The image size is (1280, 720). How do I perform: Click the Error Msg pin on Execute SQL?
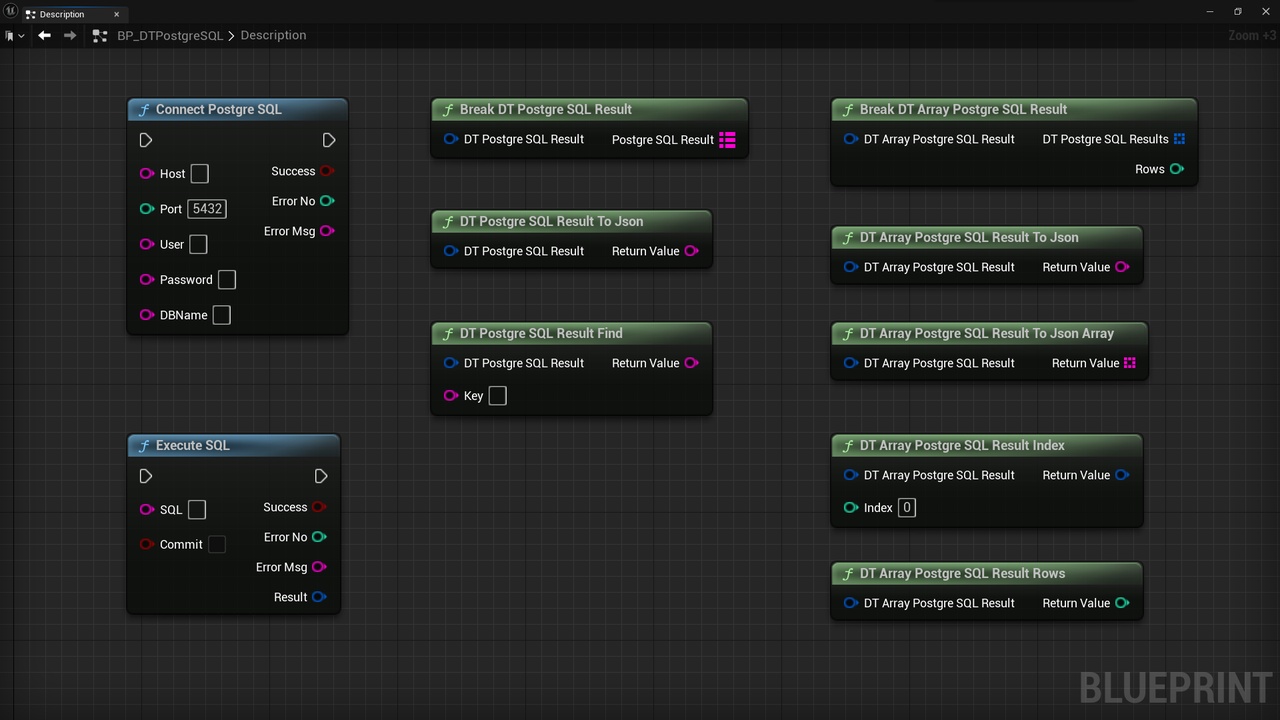pos(319,567)
